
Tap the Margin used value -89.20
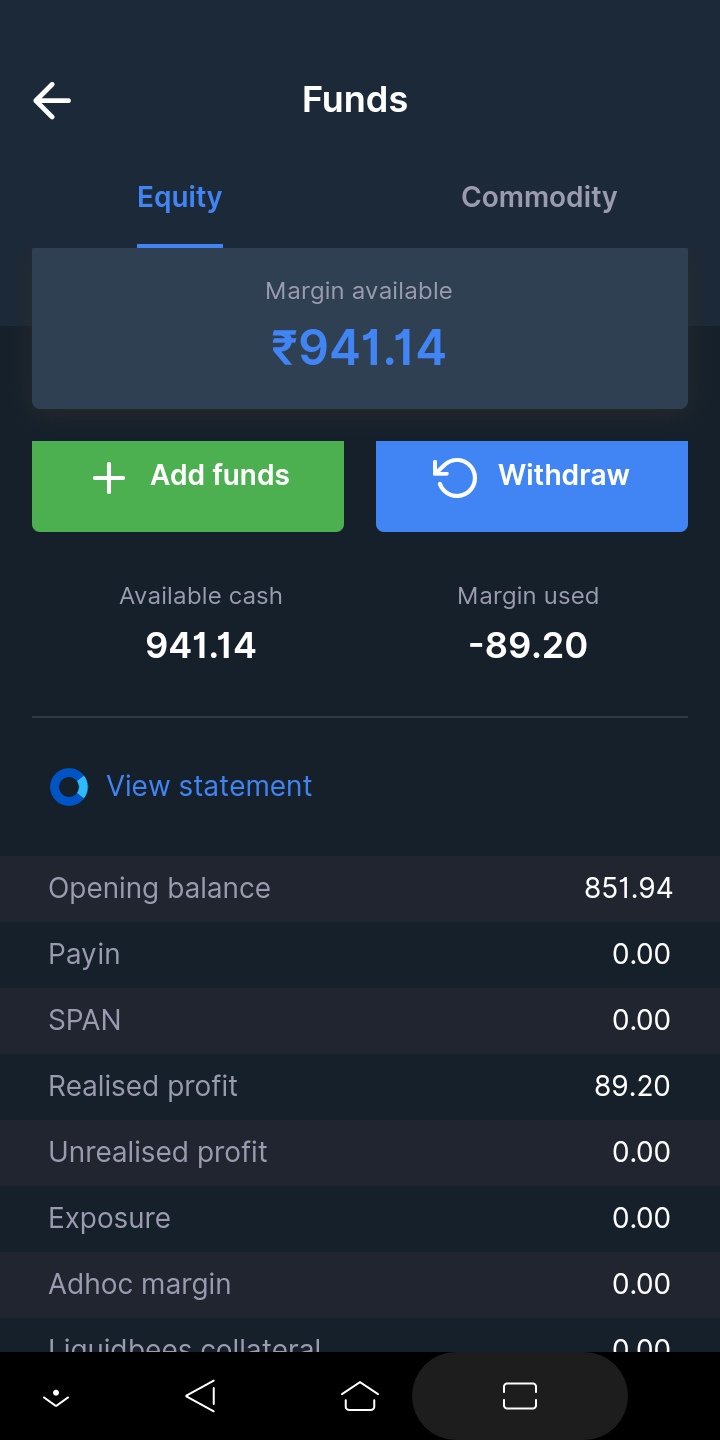528,646
